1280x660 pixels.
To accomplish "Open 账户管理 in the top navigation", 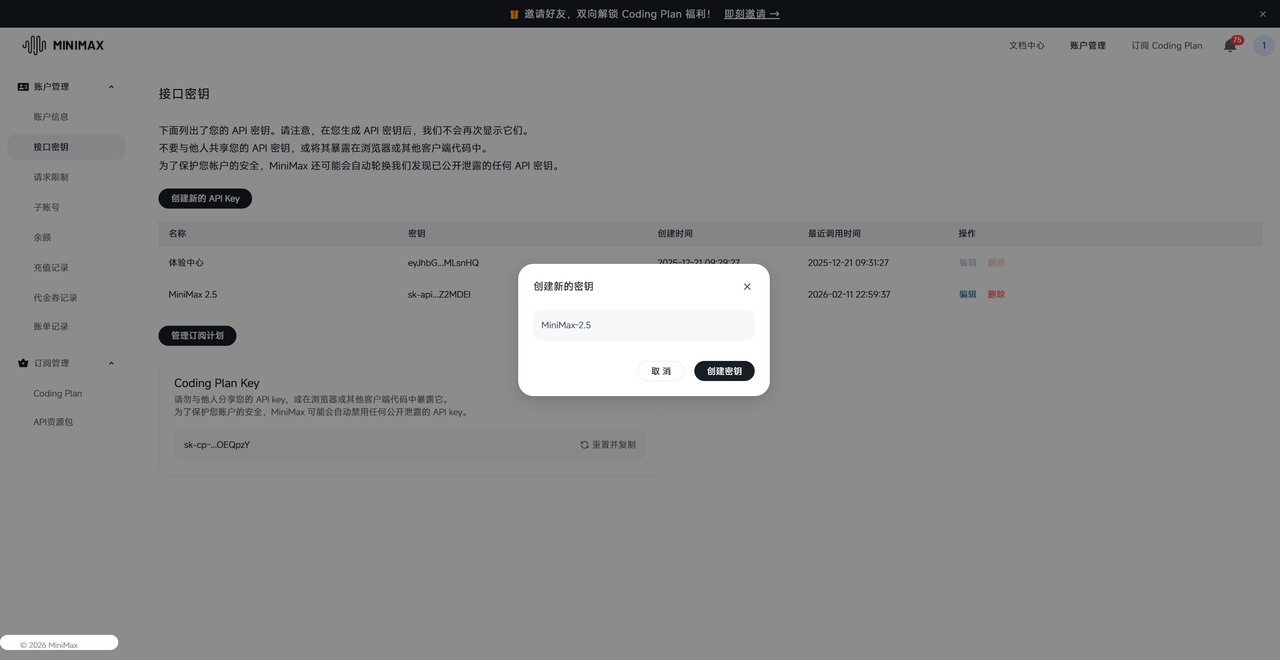I will [1088, 46].
